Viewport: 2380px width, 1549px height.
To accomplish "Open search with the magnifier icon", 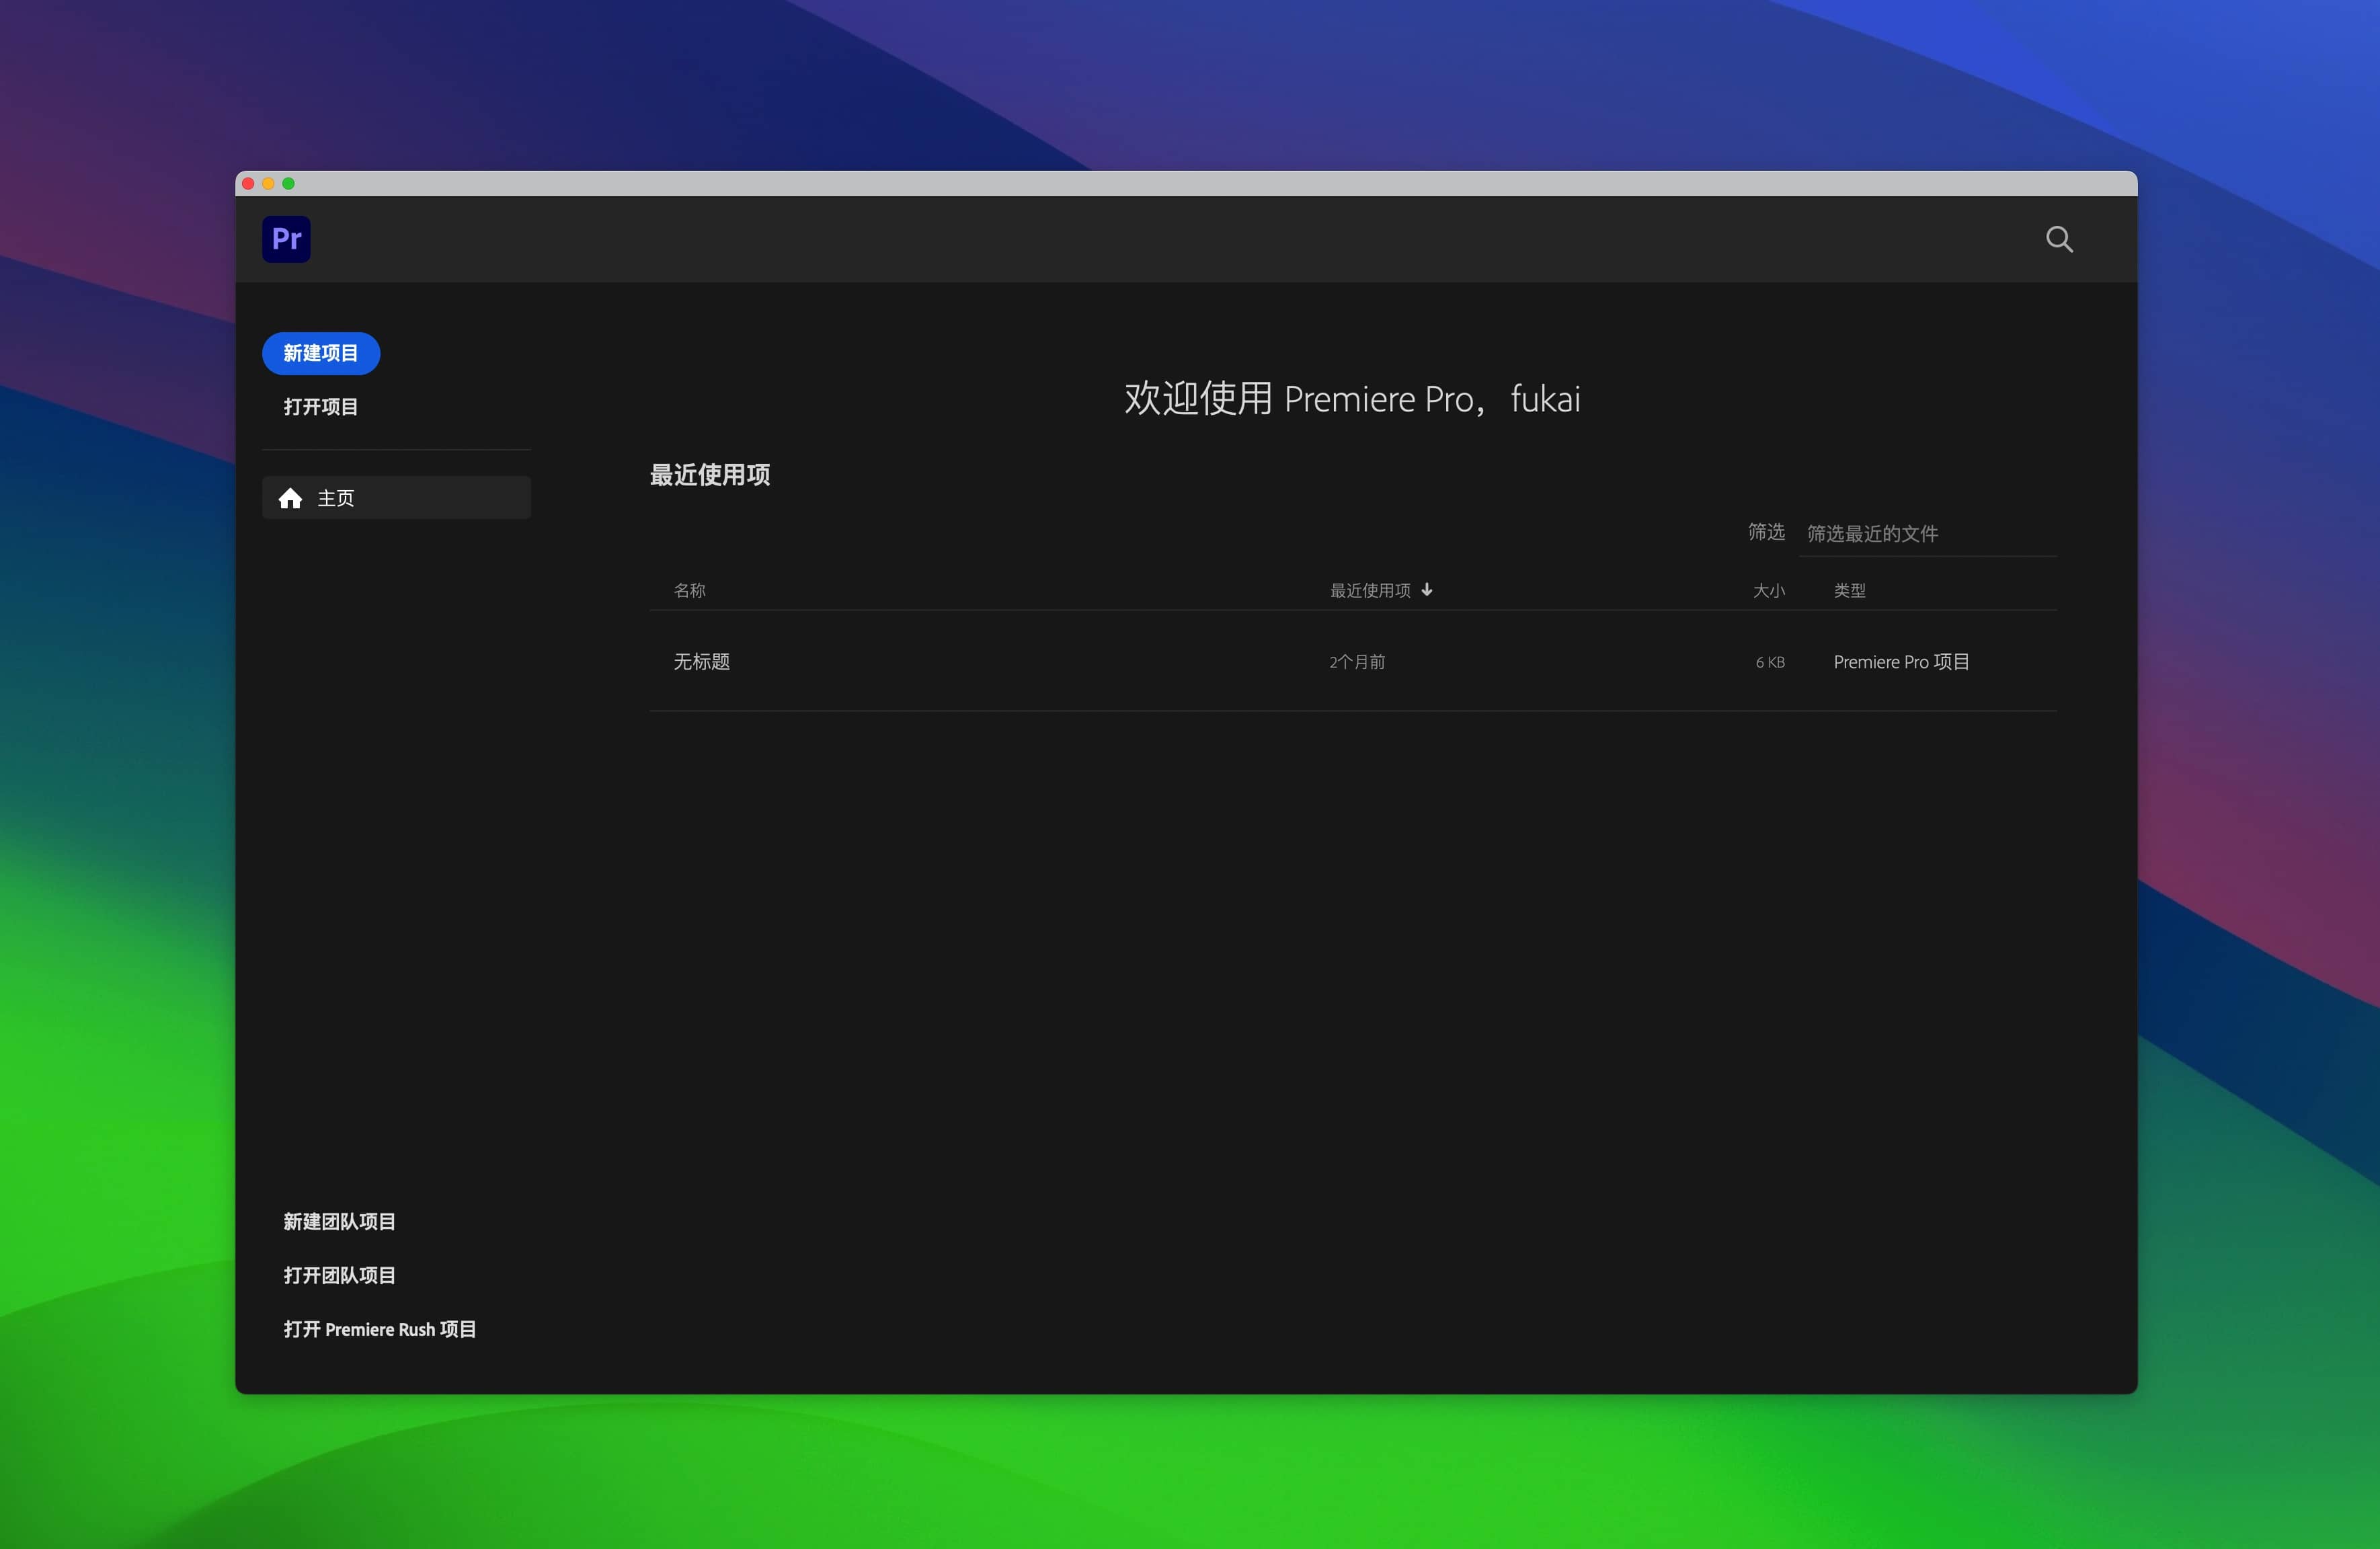I will [2058, 239].
